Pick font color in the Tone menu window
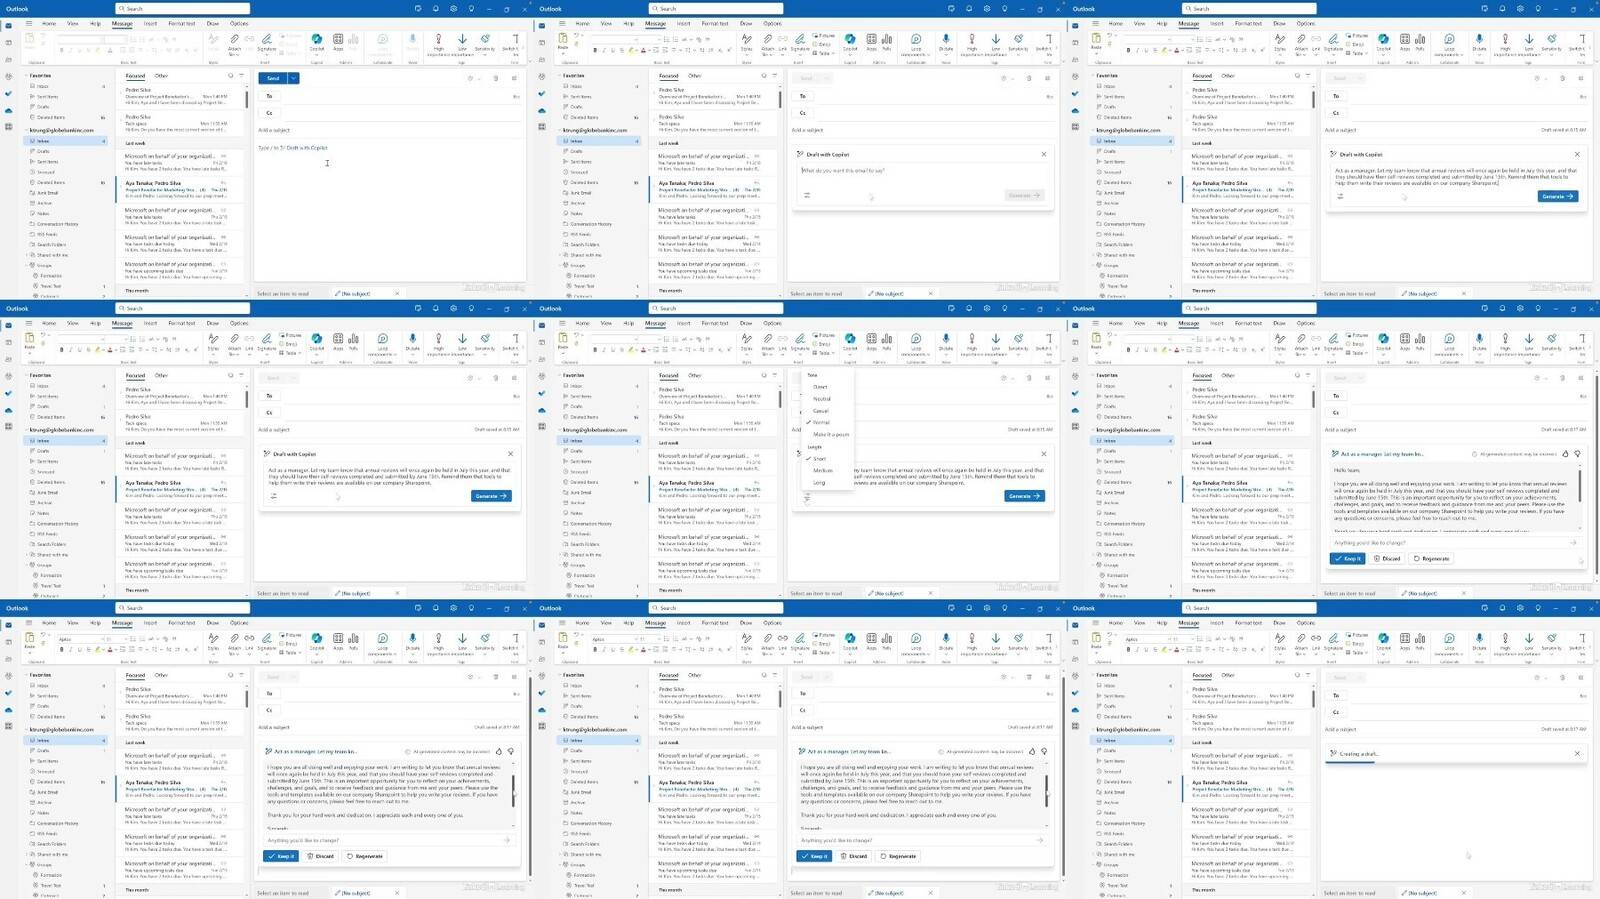Viewport: 1600px width, 899px height. (642, 350)
